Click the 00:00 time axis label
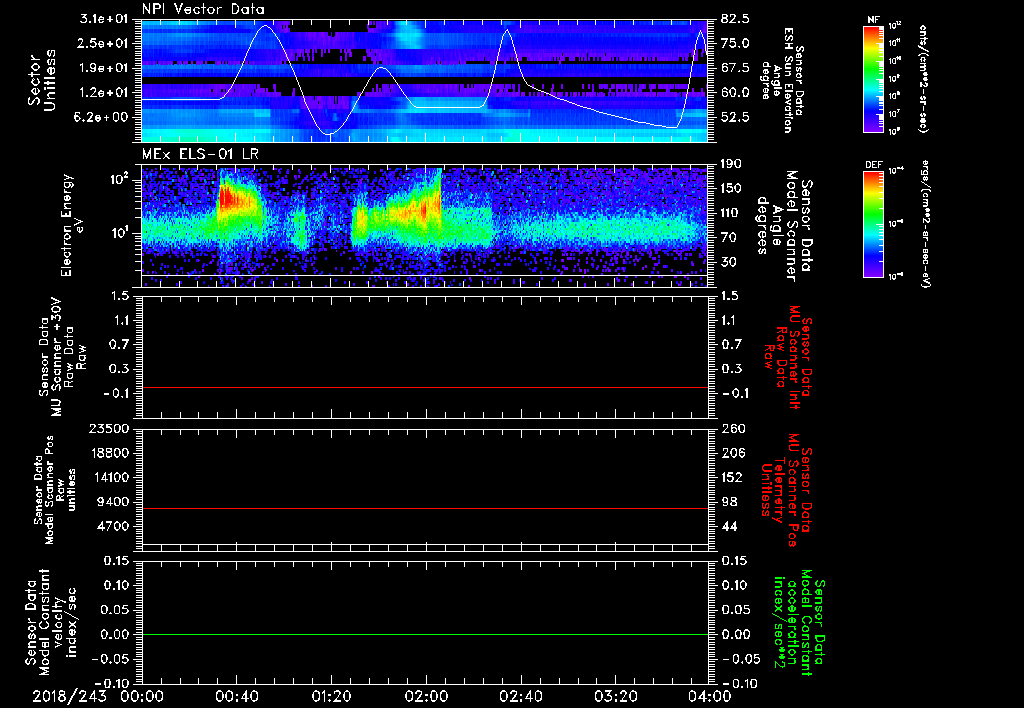Viewport: 1024px width, 708px height. pyautogui.click(x=142, y=696)
